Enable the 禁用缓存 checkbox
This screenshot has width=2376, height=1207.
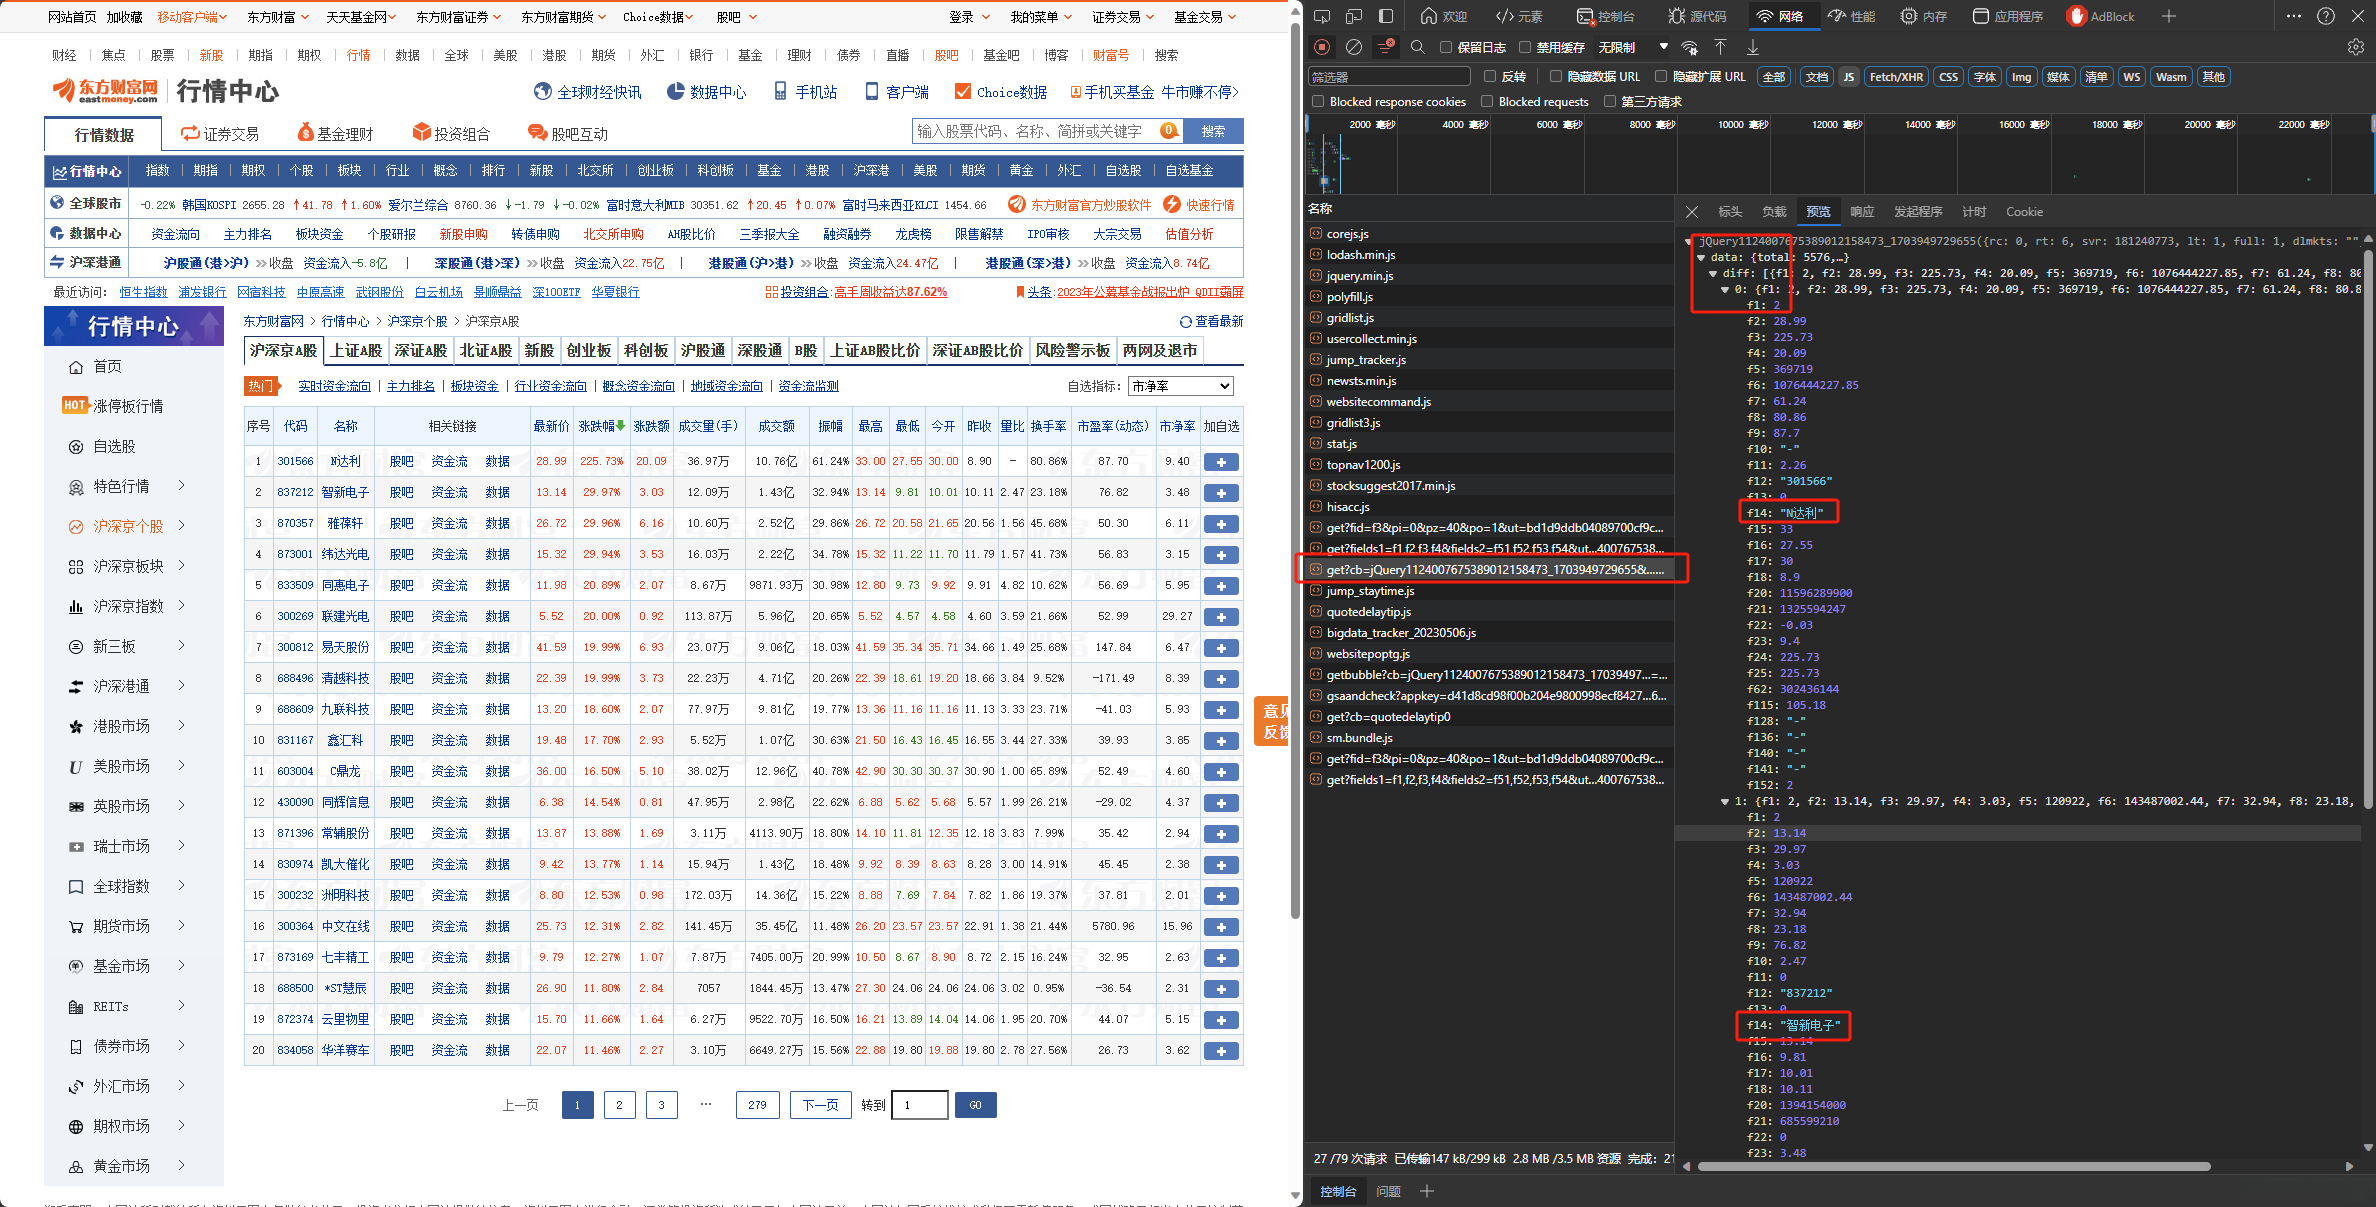coord(1525,47)
